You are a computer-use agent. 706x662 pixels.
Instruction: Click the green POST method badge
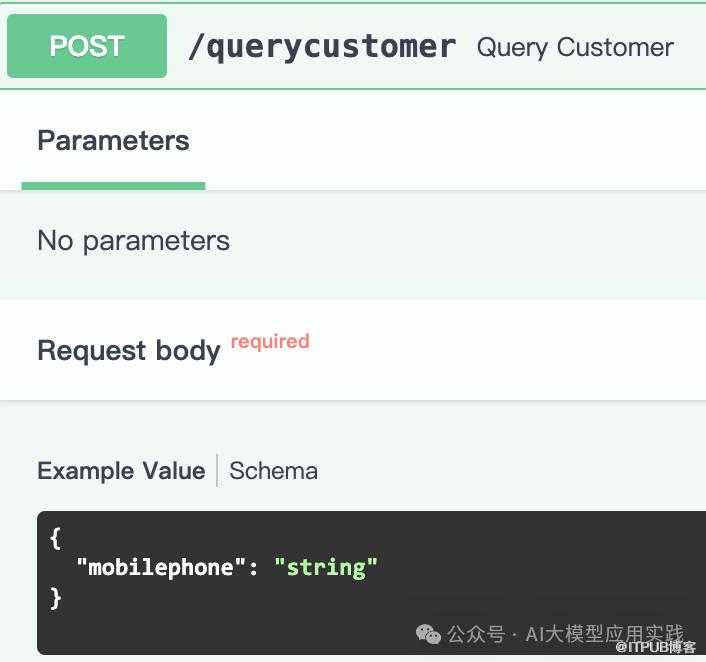tap(87, 46)
